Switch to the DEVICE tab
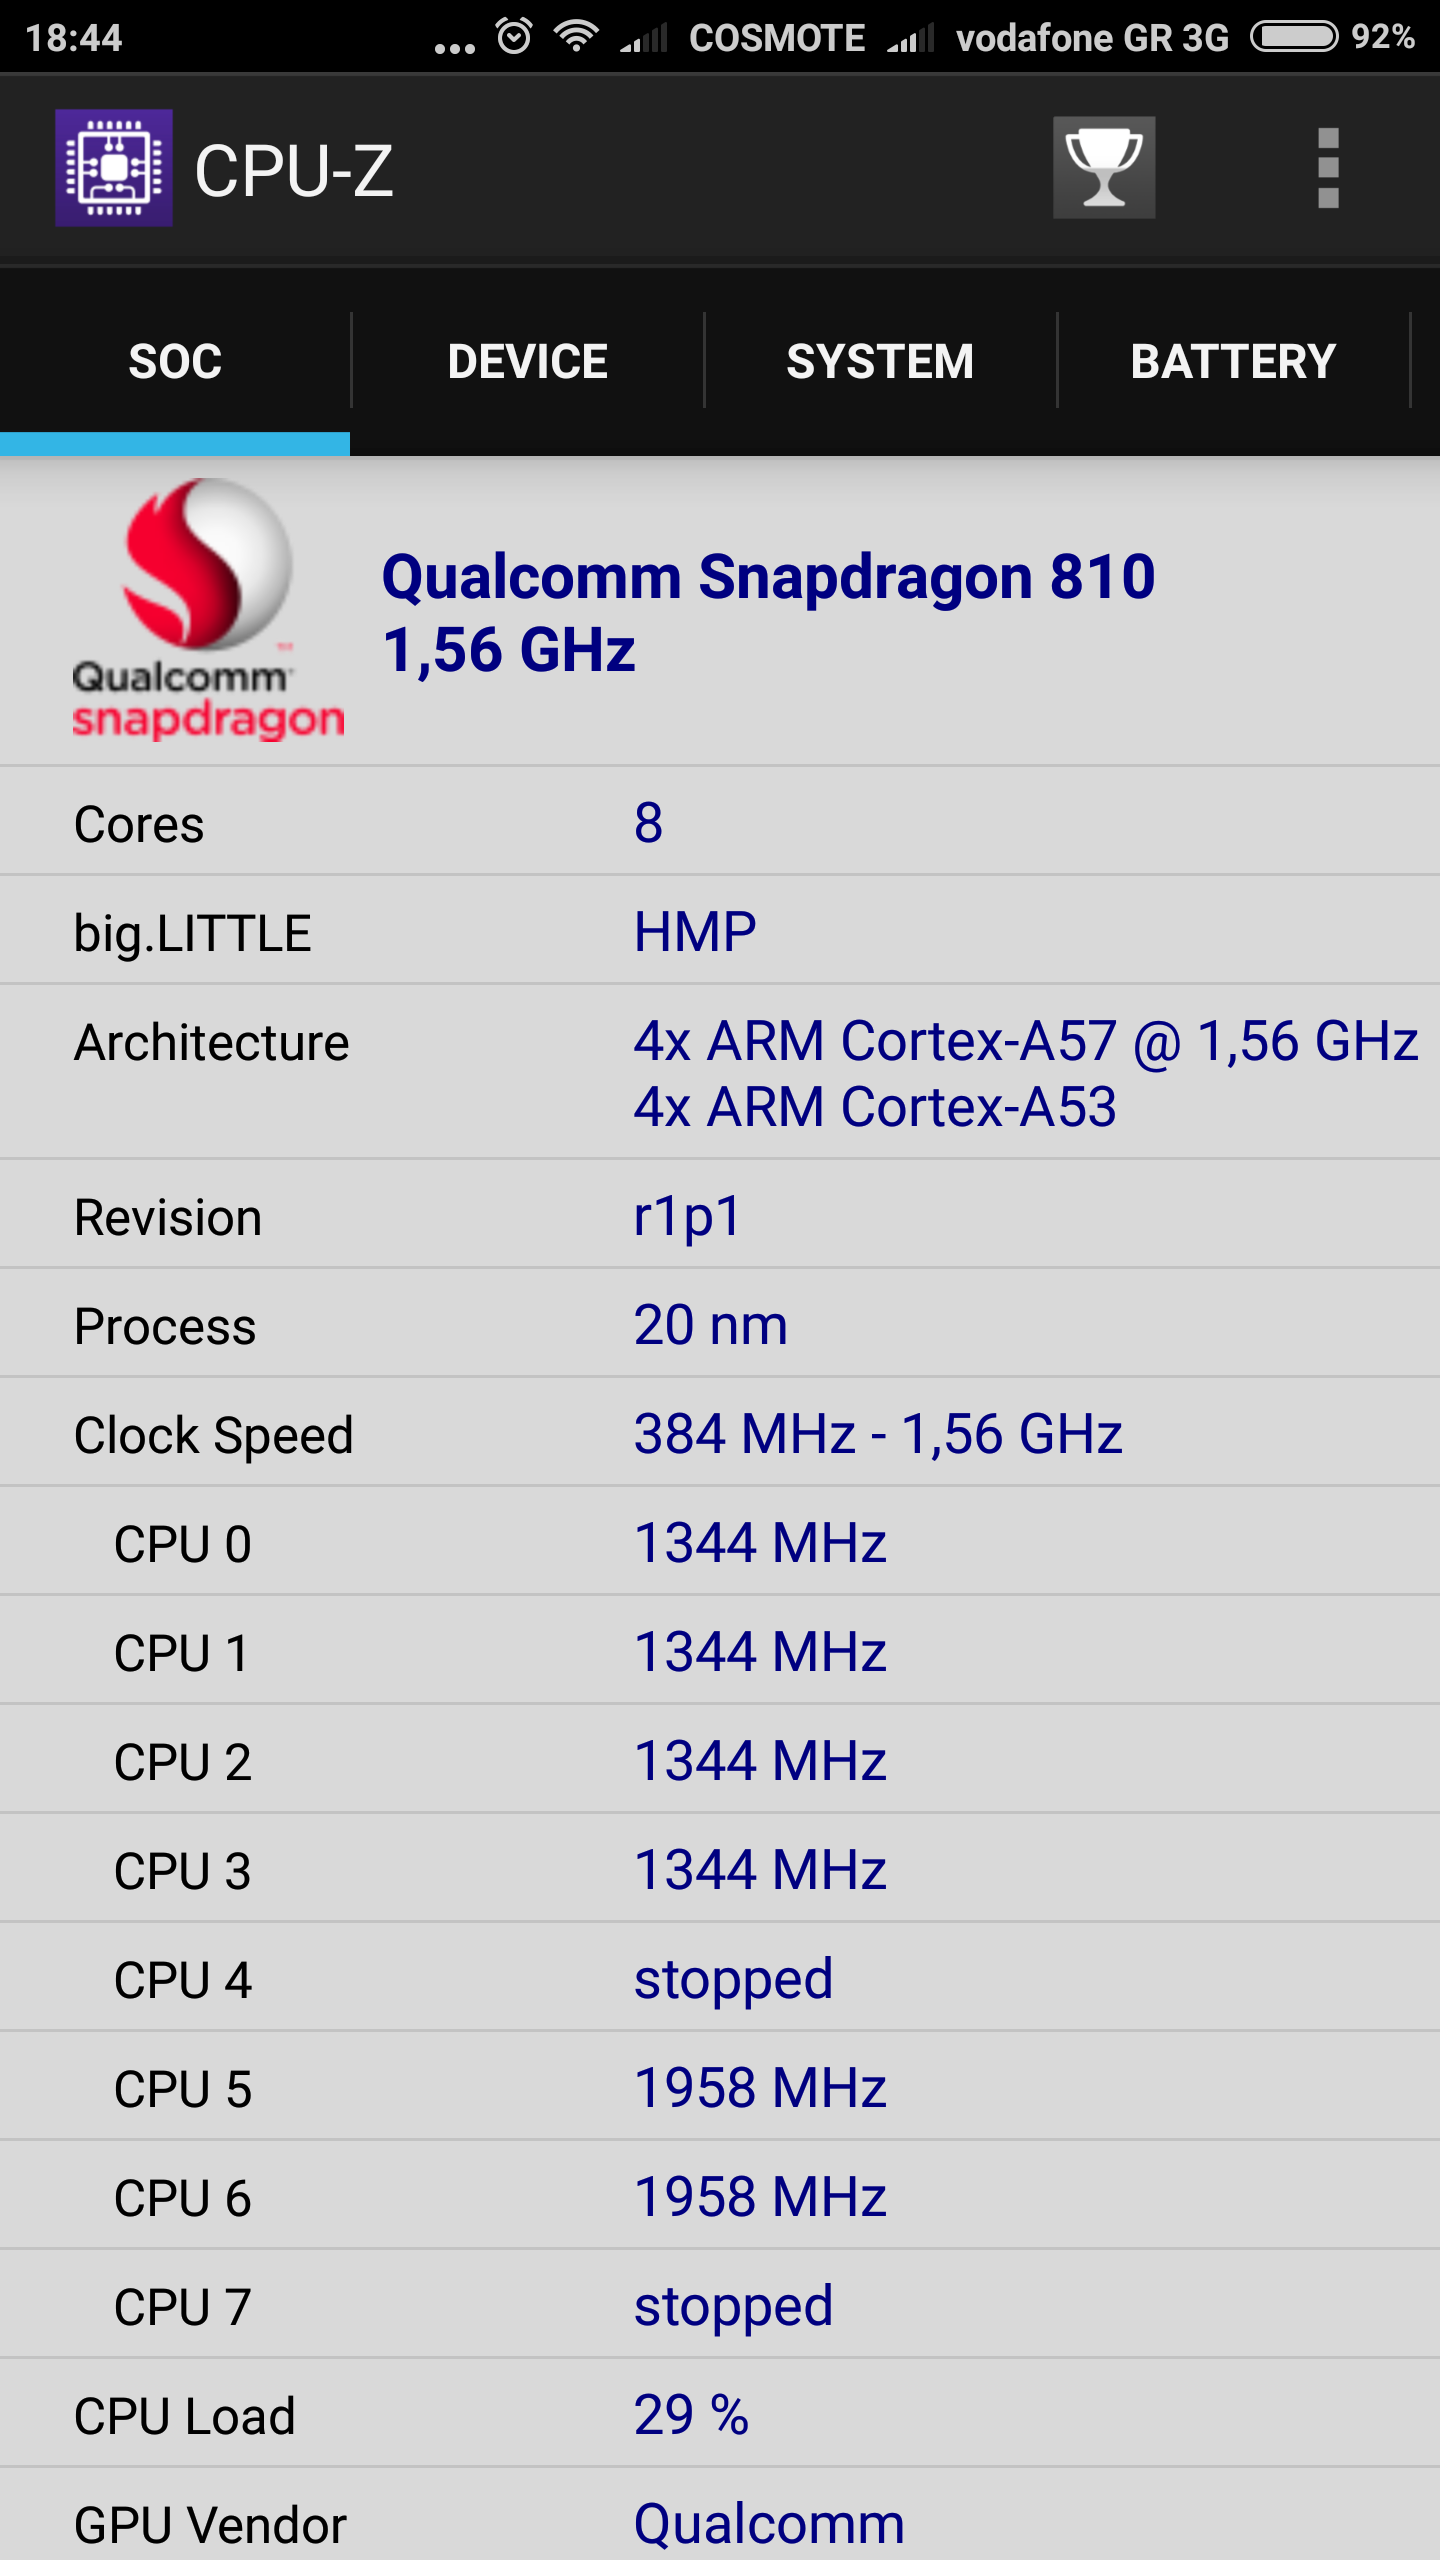Image resolution: width=1440 pixels, height=2560 pixels. coord(527,361)
